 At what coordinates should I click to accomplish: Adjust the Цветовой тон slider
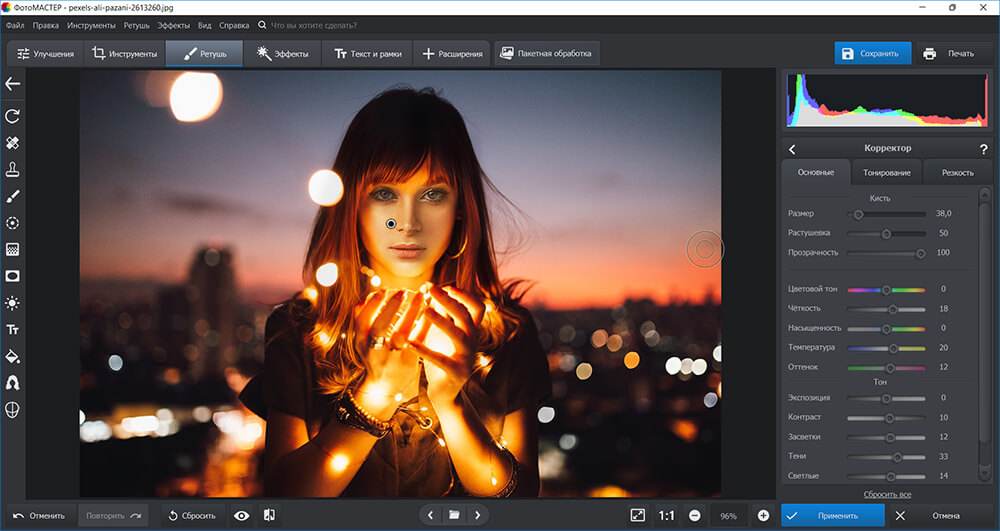[x=886, y=289]
